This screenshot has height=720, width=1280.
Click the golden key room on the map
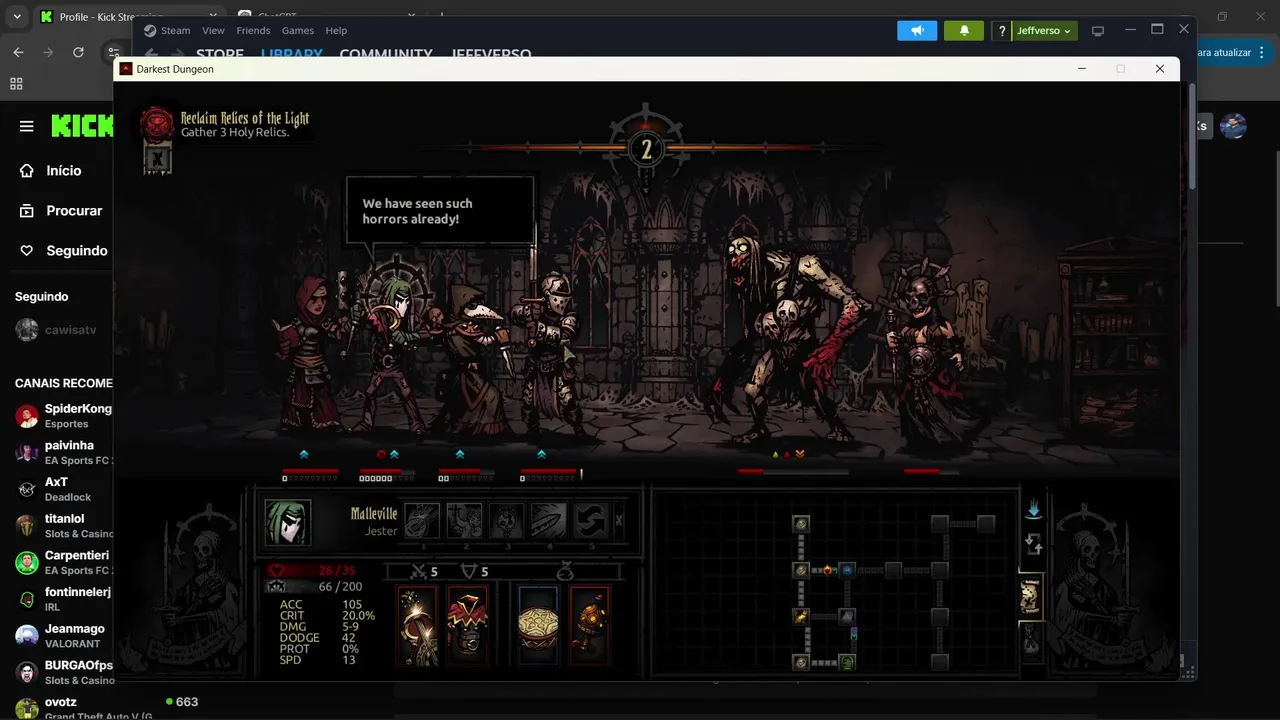coord(800,616)
